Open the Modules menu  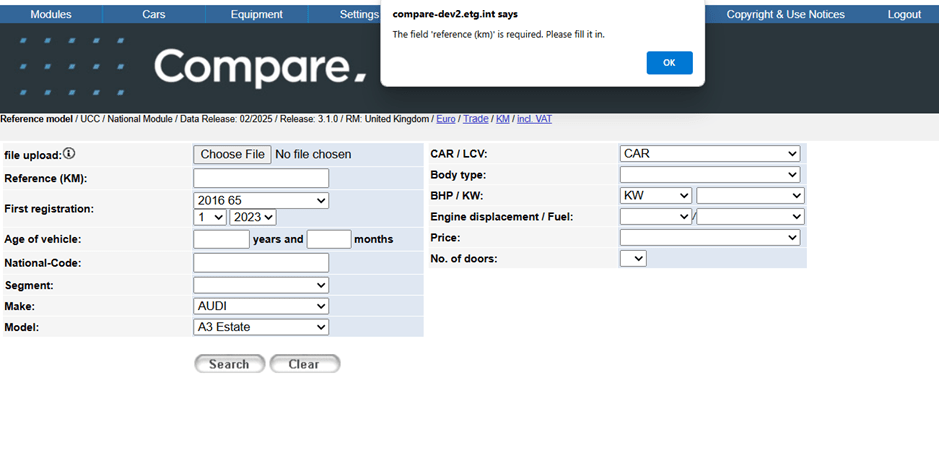[51, 14]
